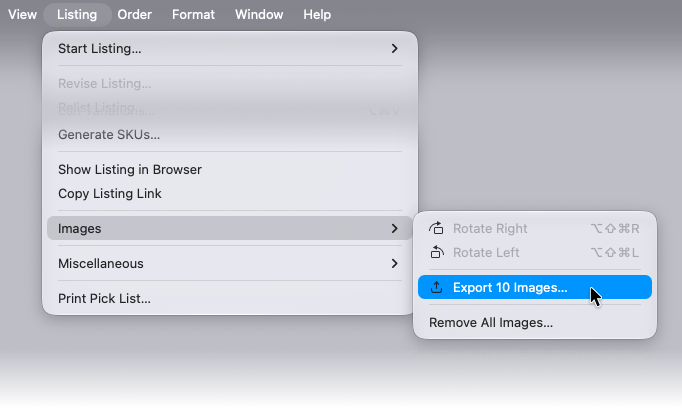
Task: Choose Export 10 Images…
Action: coord(535,287)
